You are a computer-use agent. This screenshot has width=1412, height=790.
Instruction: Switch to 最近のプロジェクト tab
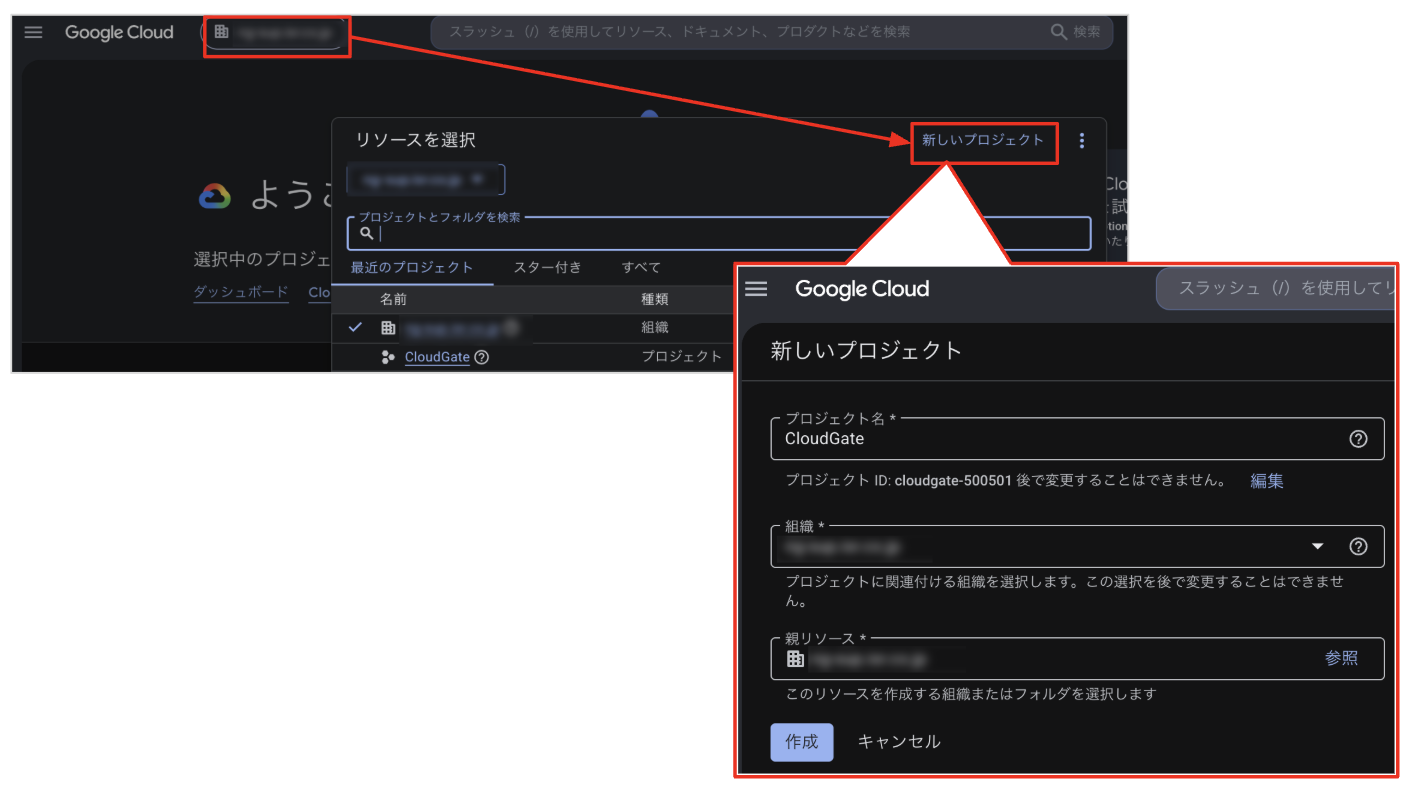(412, 268)
